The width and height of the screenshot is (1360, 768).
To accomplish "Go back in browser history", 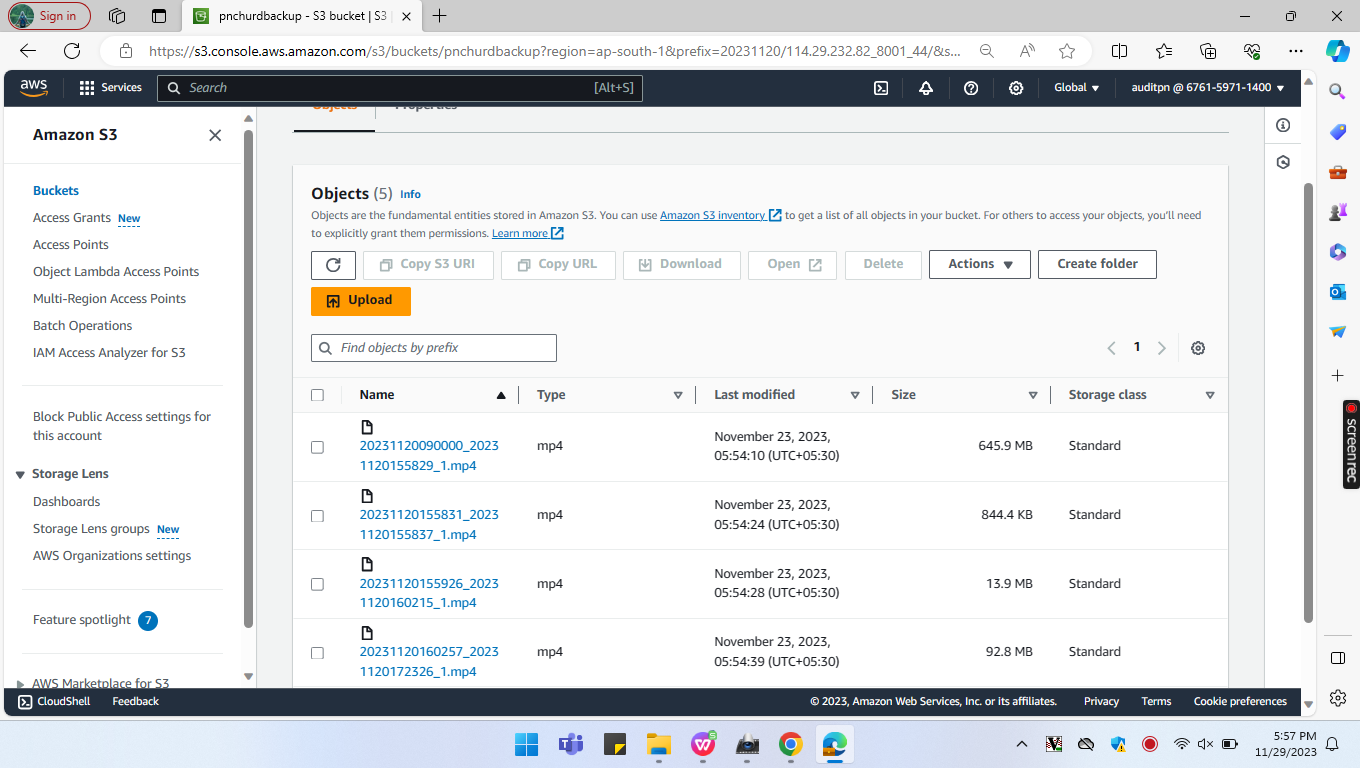I will tap(28, 51).
